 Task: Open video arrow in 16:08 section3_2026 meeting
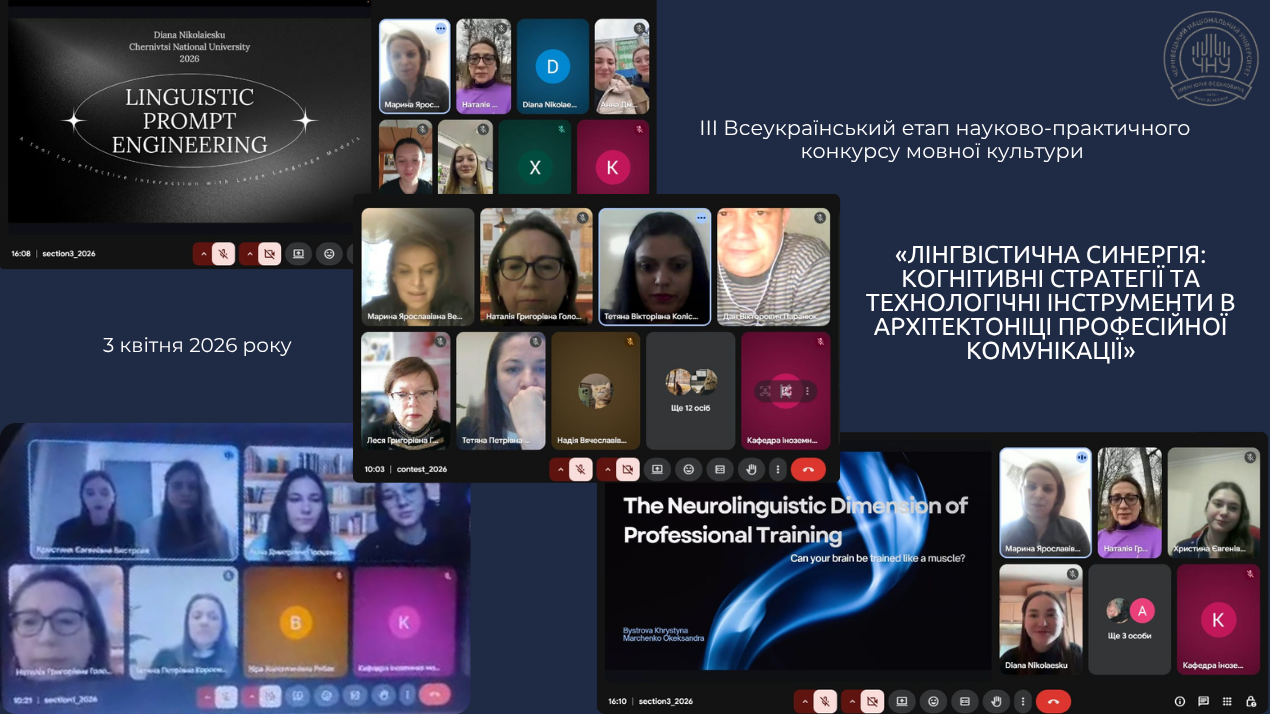pos(248,254)
